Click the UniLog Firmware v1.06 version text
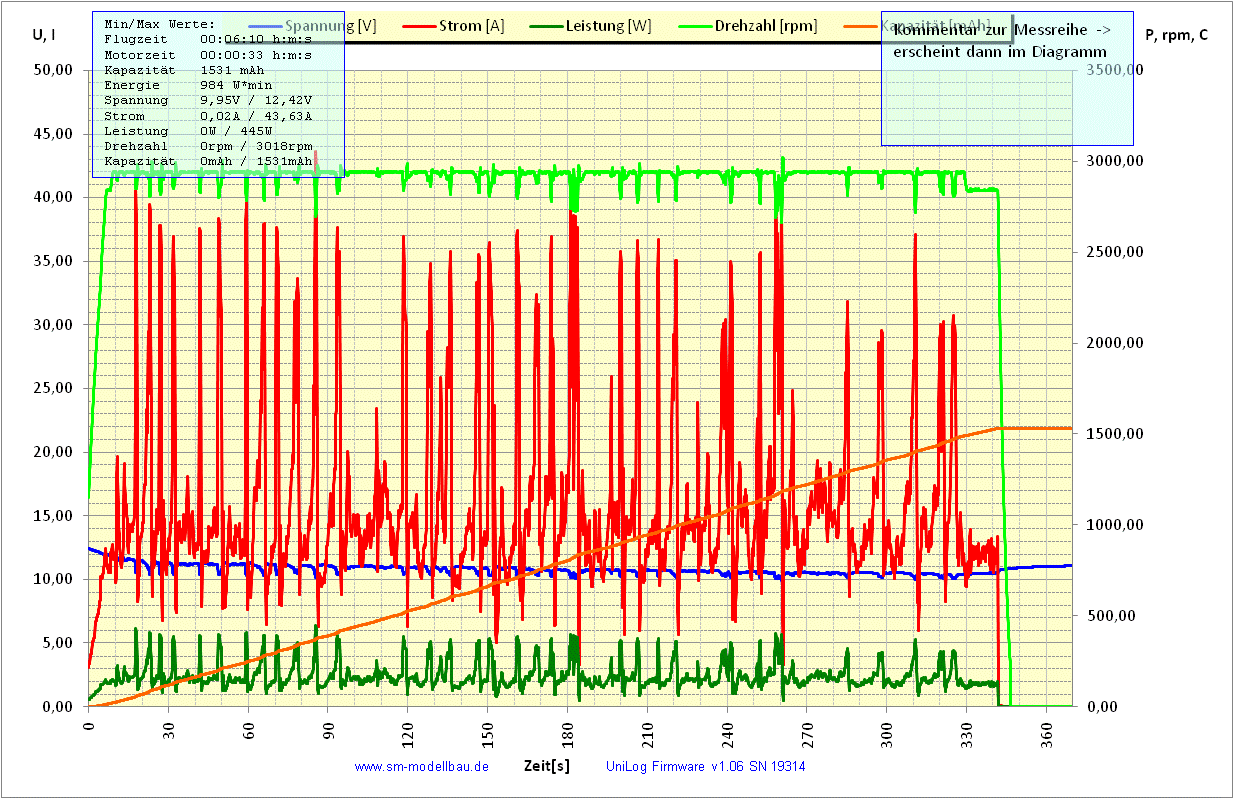Screen dimensions: 1234x799 [x=705, y=767]
